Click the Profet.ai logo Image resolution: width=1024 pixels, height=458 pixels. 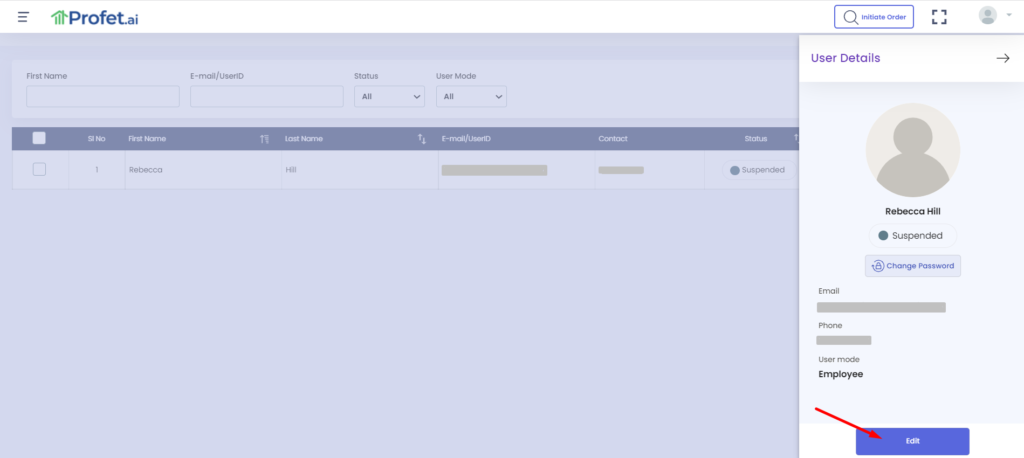click(x=95, y=17)
